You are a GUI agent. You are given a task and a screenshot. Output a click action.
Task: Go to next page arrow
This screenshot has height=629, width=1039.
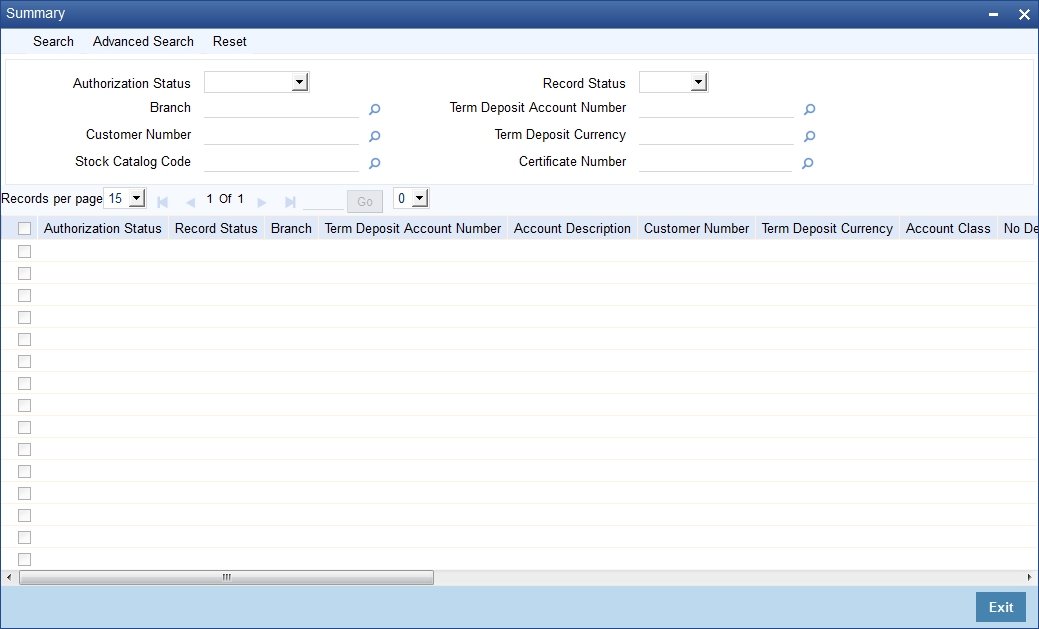[x=262, y=202]
